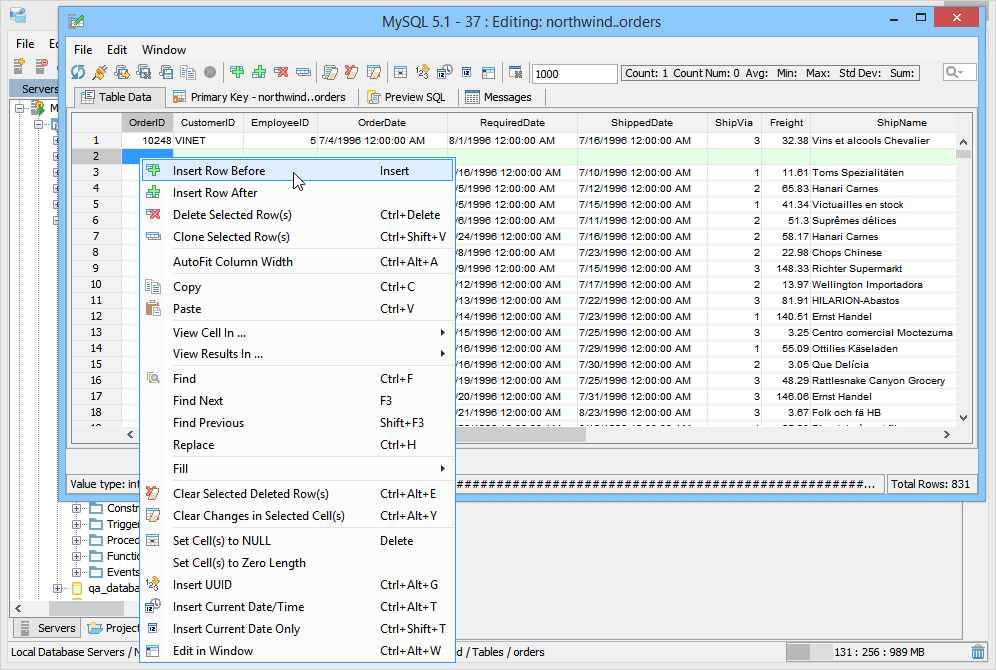
Task: Click Delete Selected Rows toolbar icon
Action: (x=281, y=72)
